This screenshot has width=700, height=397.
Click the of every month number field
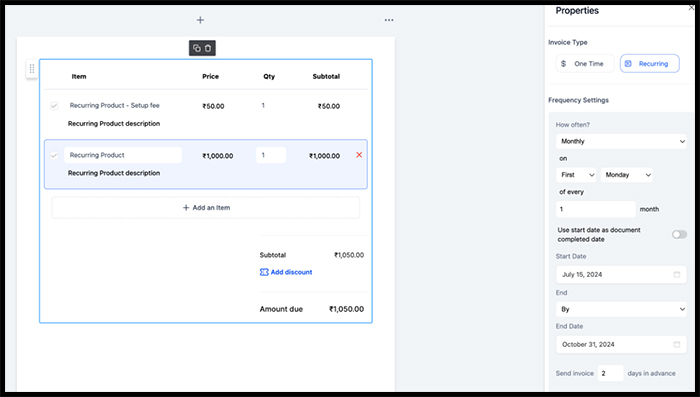(x=596, y=209)
